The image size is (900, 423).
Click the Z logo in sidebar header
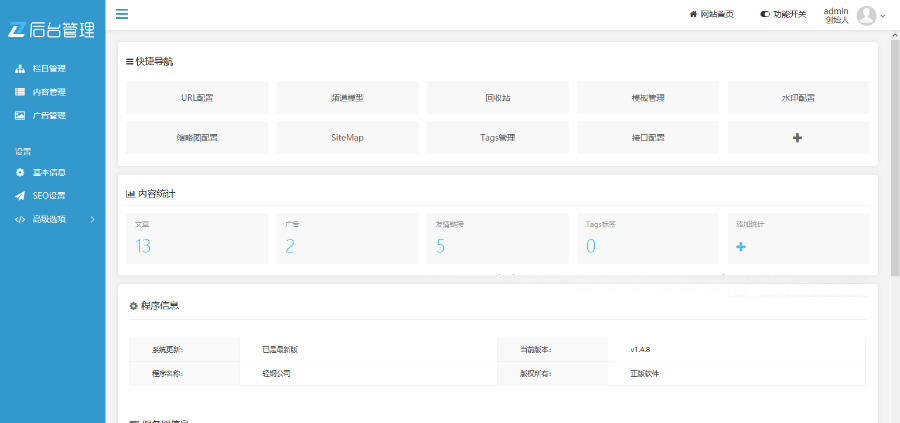(x=16, y=29)
